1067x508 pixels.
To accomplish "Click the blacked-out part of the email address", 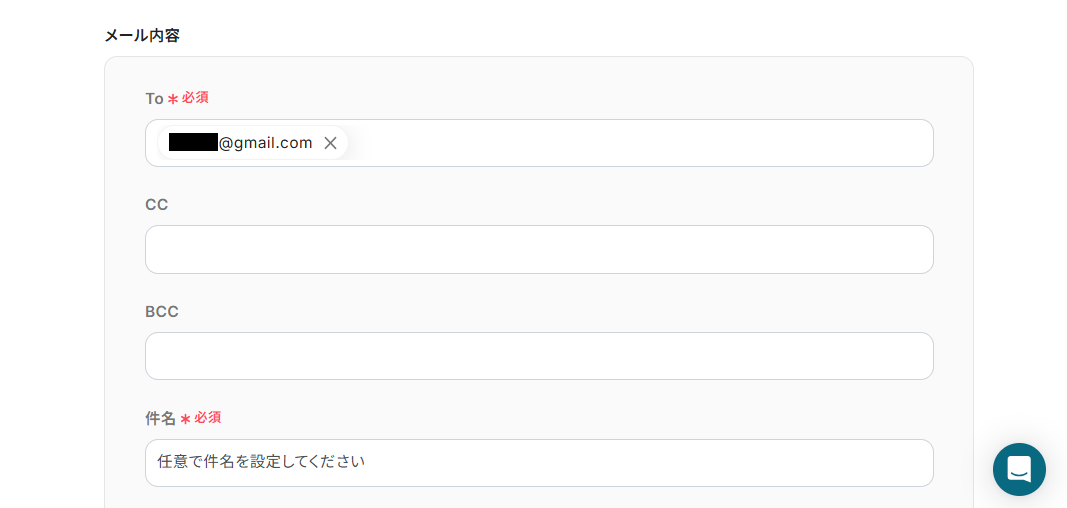I will pos(193,143).
